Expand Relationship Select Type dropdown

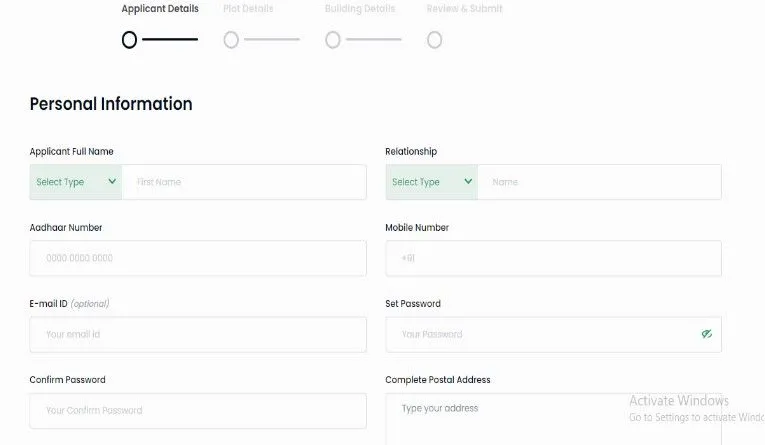431,182
